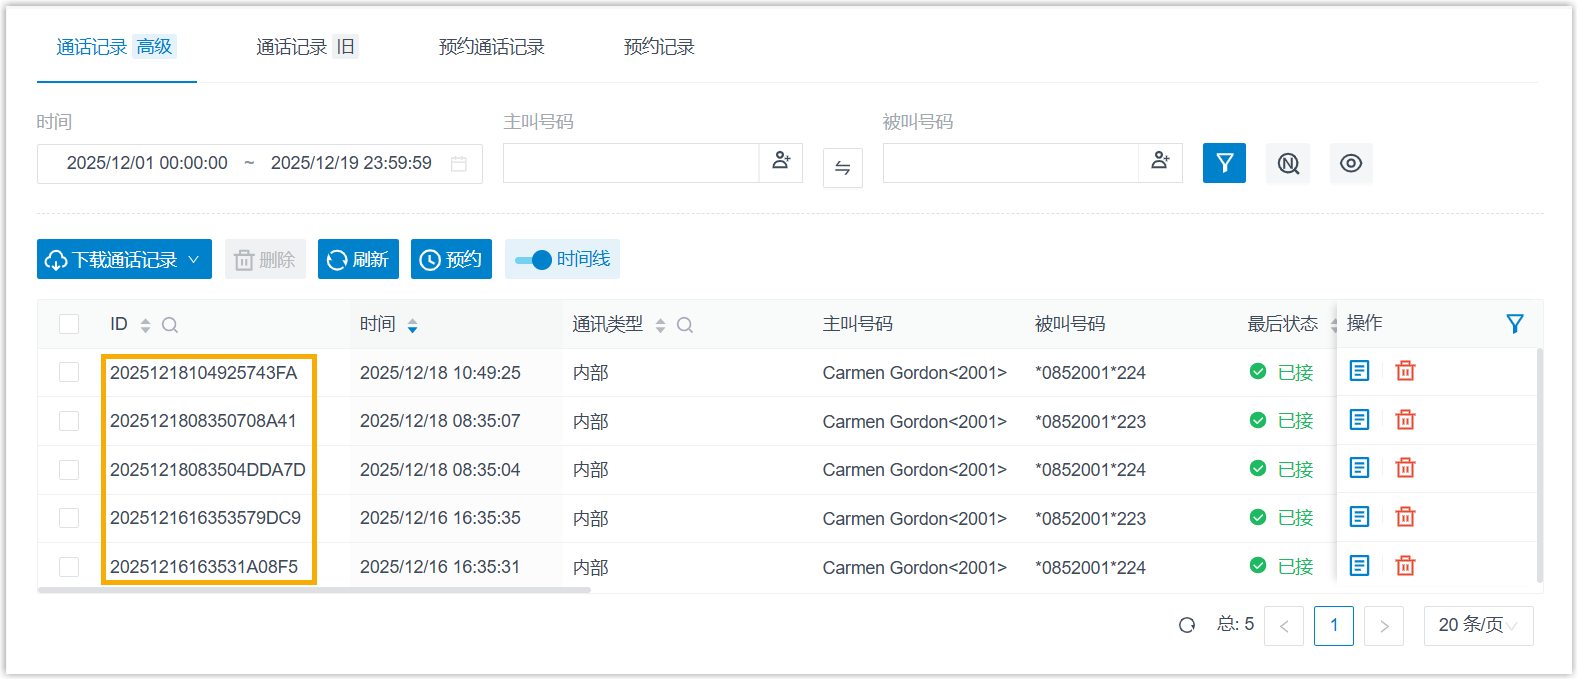1578x680 pixels.
Task: Toggle the 时间线 switch
Action: [x=534, y=260]
